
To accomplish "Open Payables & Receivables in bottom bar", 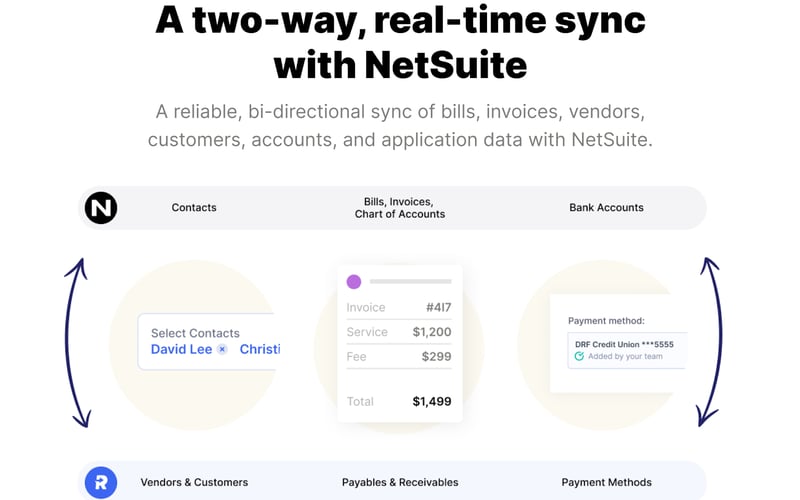I will [400, 482].
